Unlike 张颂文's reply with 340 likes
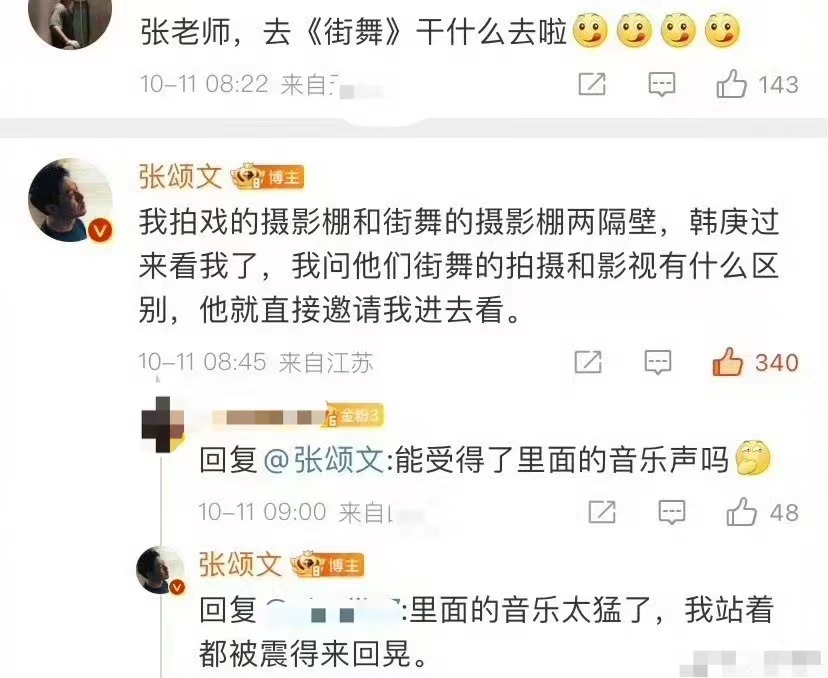The image size is (828, 678). [x=727, y=362]
